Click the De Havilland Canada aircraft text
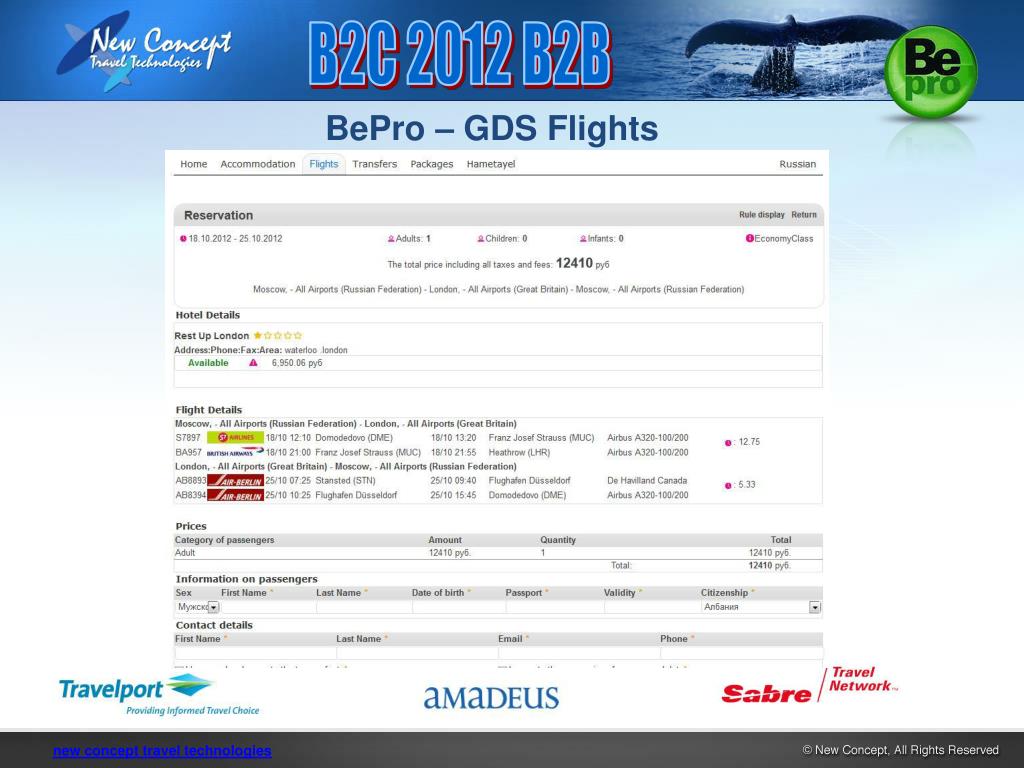The height and width of the screenshot is (768, 1024). (x=647, y=481)
